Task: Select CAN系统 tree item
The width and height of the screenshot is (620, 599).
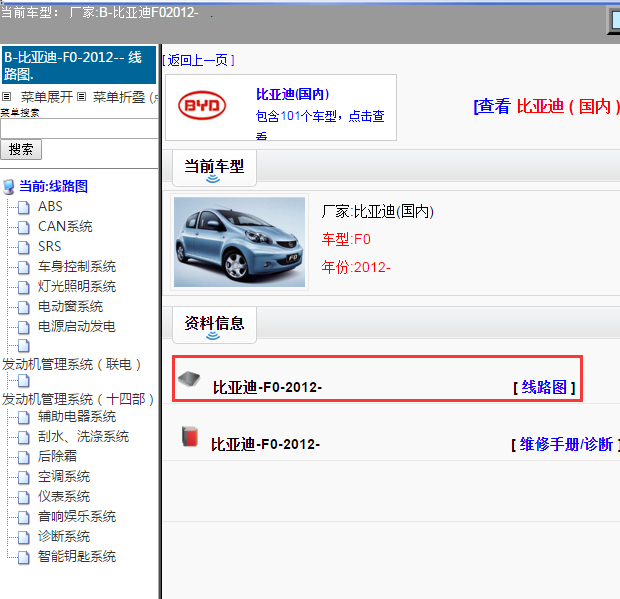Action: (65, 227)
